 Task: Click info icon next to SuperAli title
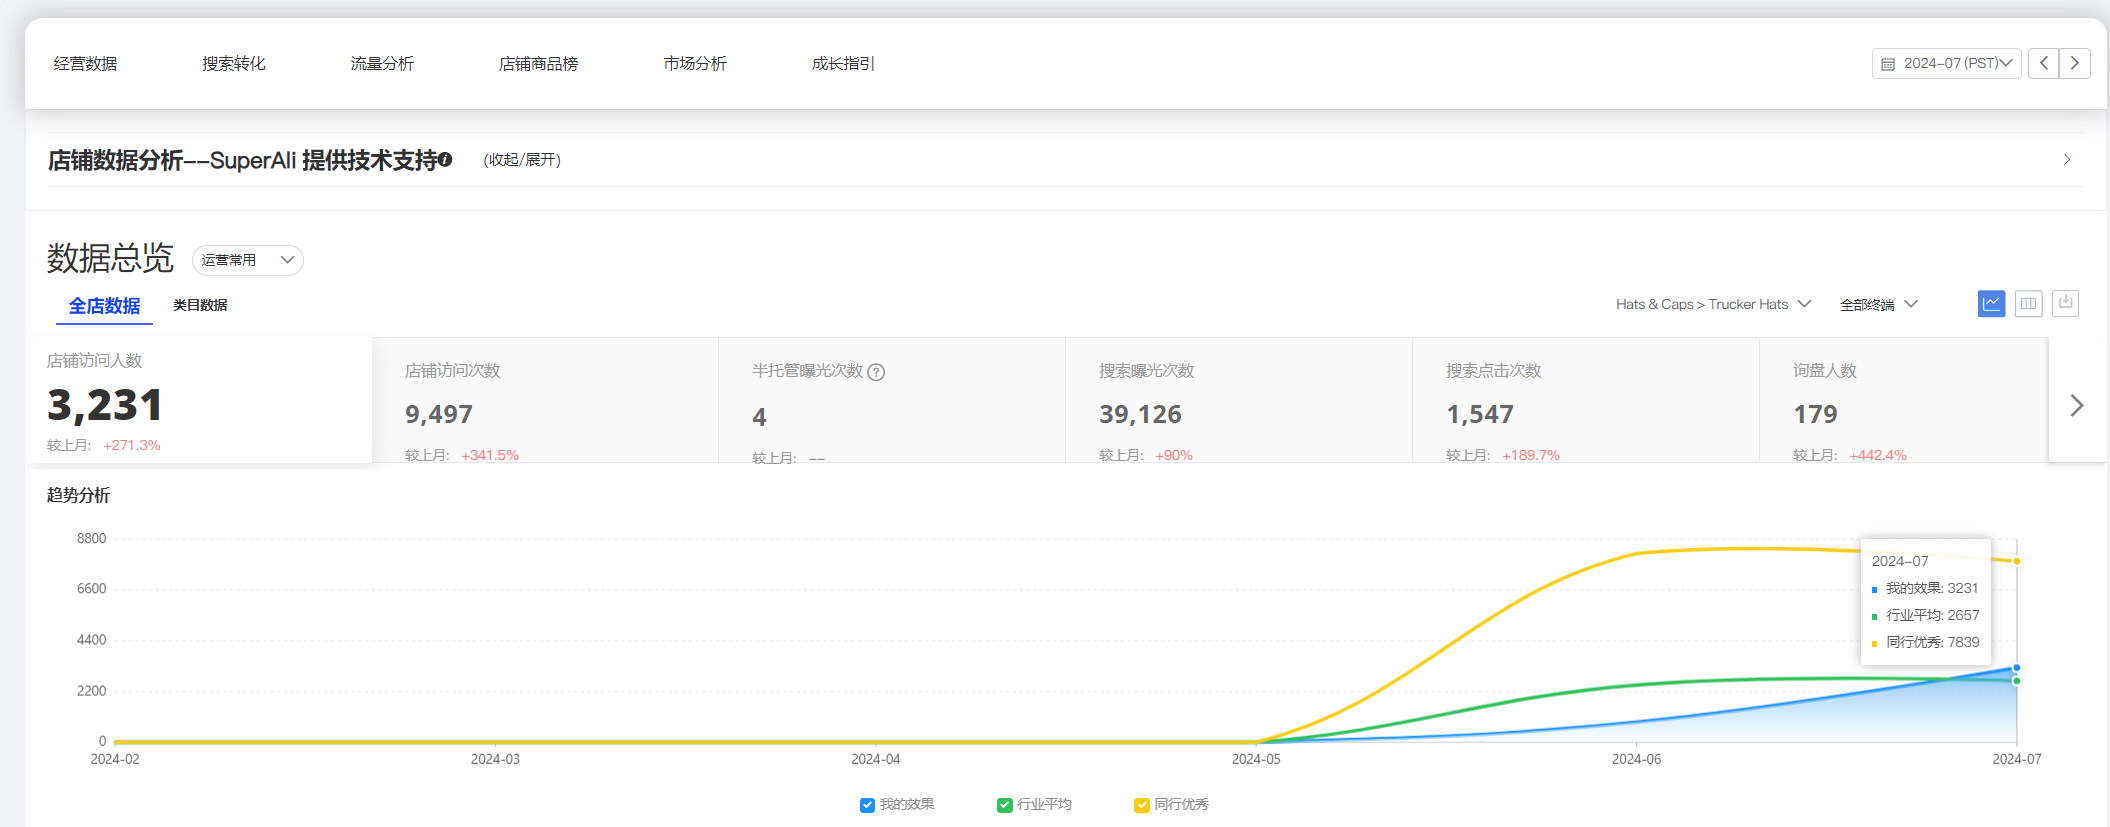[x=446, y=160]
